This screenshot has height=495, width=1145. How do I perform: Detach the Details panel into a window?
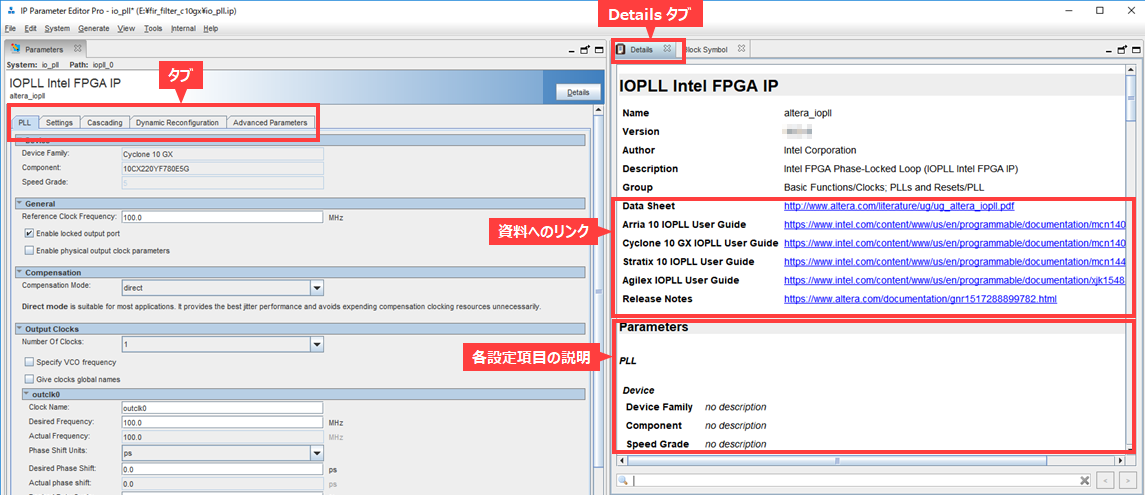click(x=1122, y=50)
